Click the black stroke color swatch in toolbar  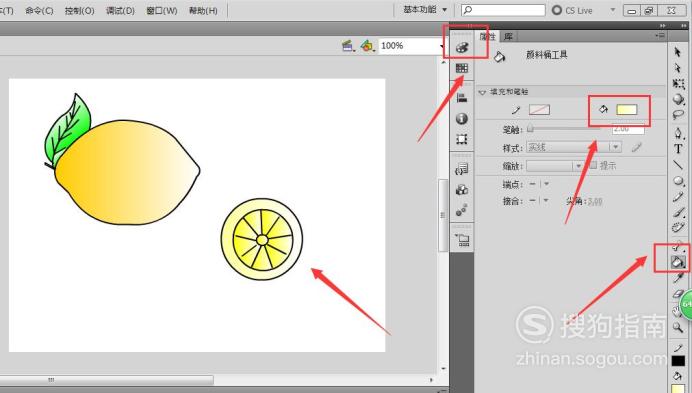(678, 361)
